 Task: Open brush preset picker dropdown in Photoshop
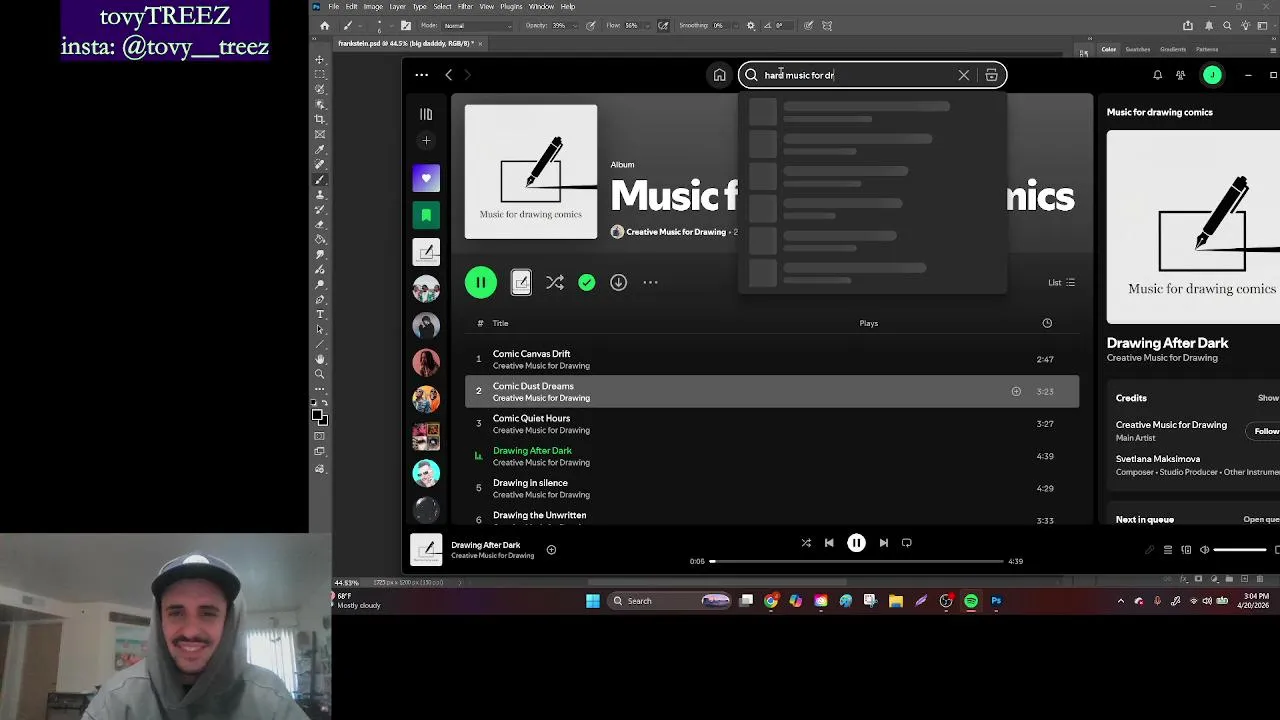point(391,26)
